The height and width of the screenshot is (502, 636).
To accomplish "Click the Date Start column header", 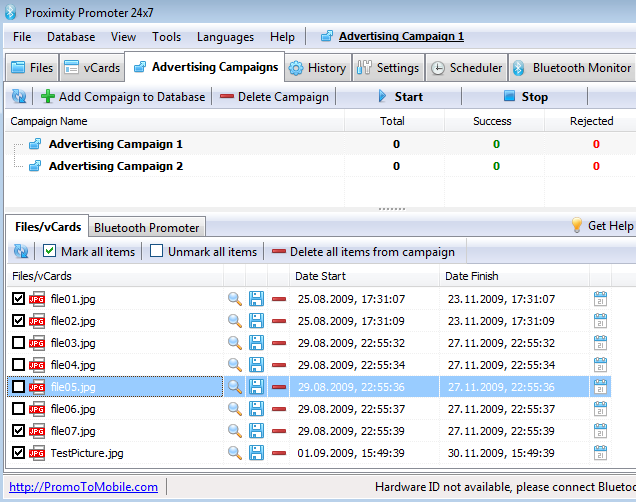I will coord(320,276).
